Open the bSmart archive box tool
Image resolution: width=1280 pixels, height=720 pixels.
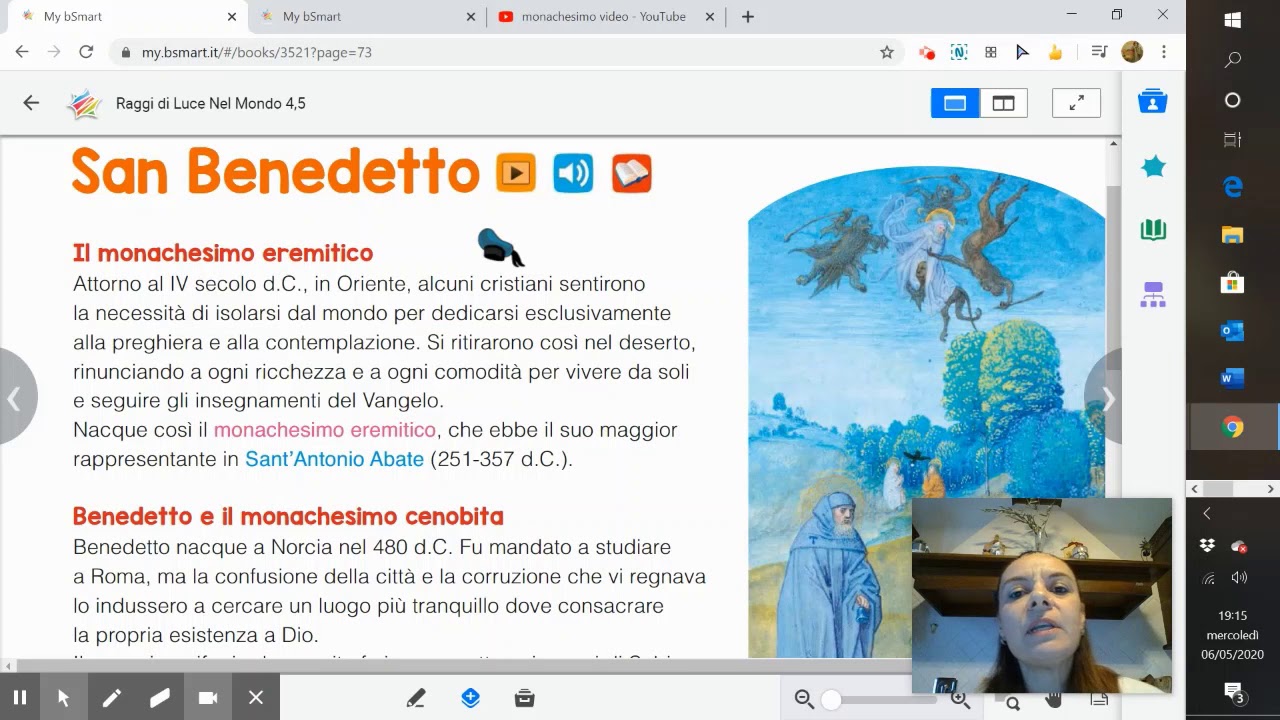pyautogui.click(x=524, y=698)
